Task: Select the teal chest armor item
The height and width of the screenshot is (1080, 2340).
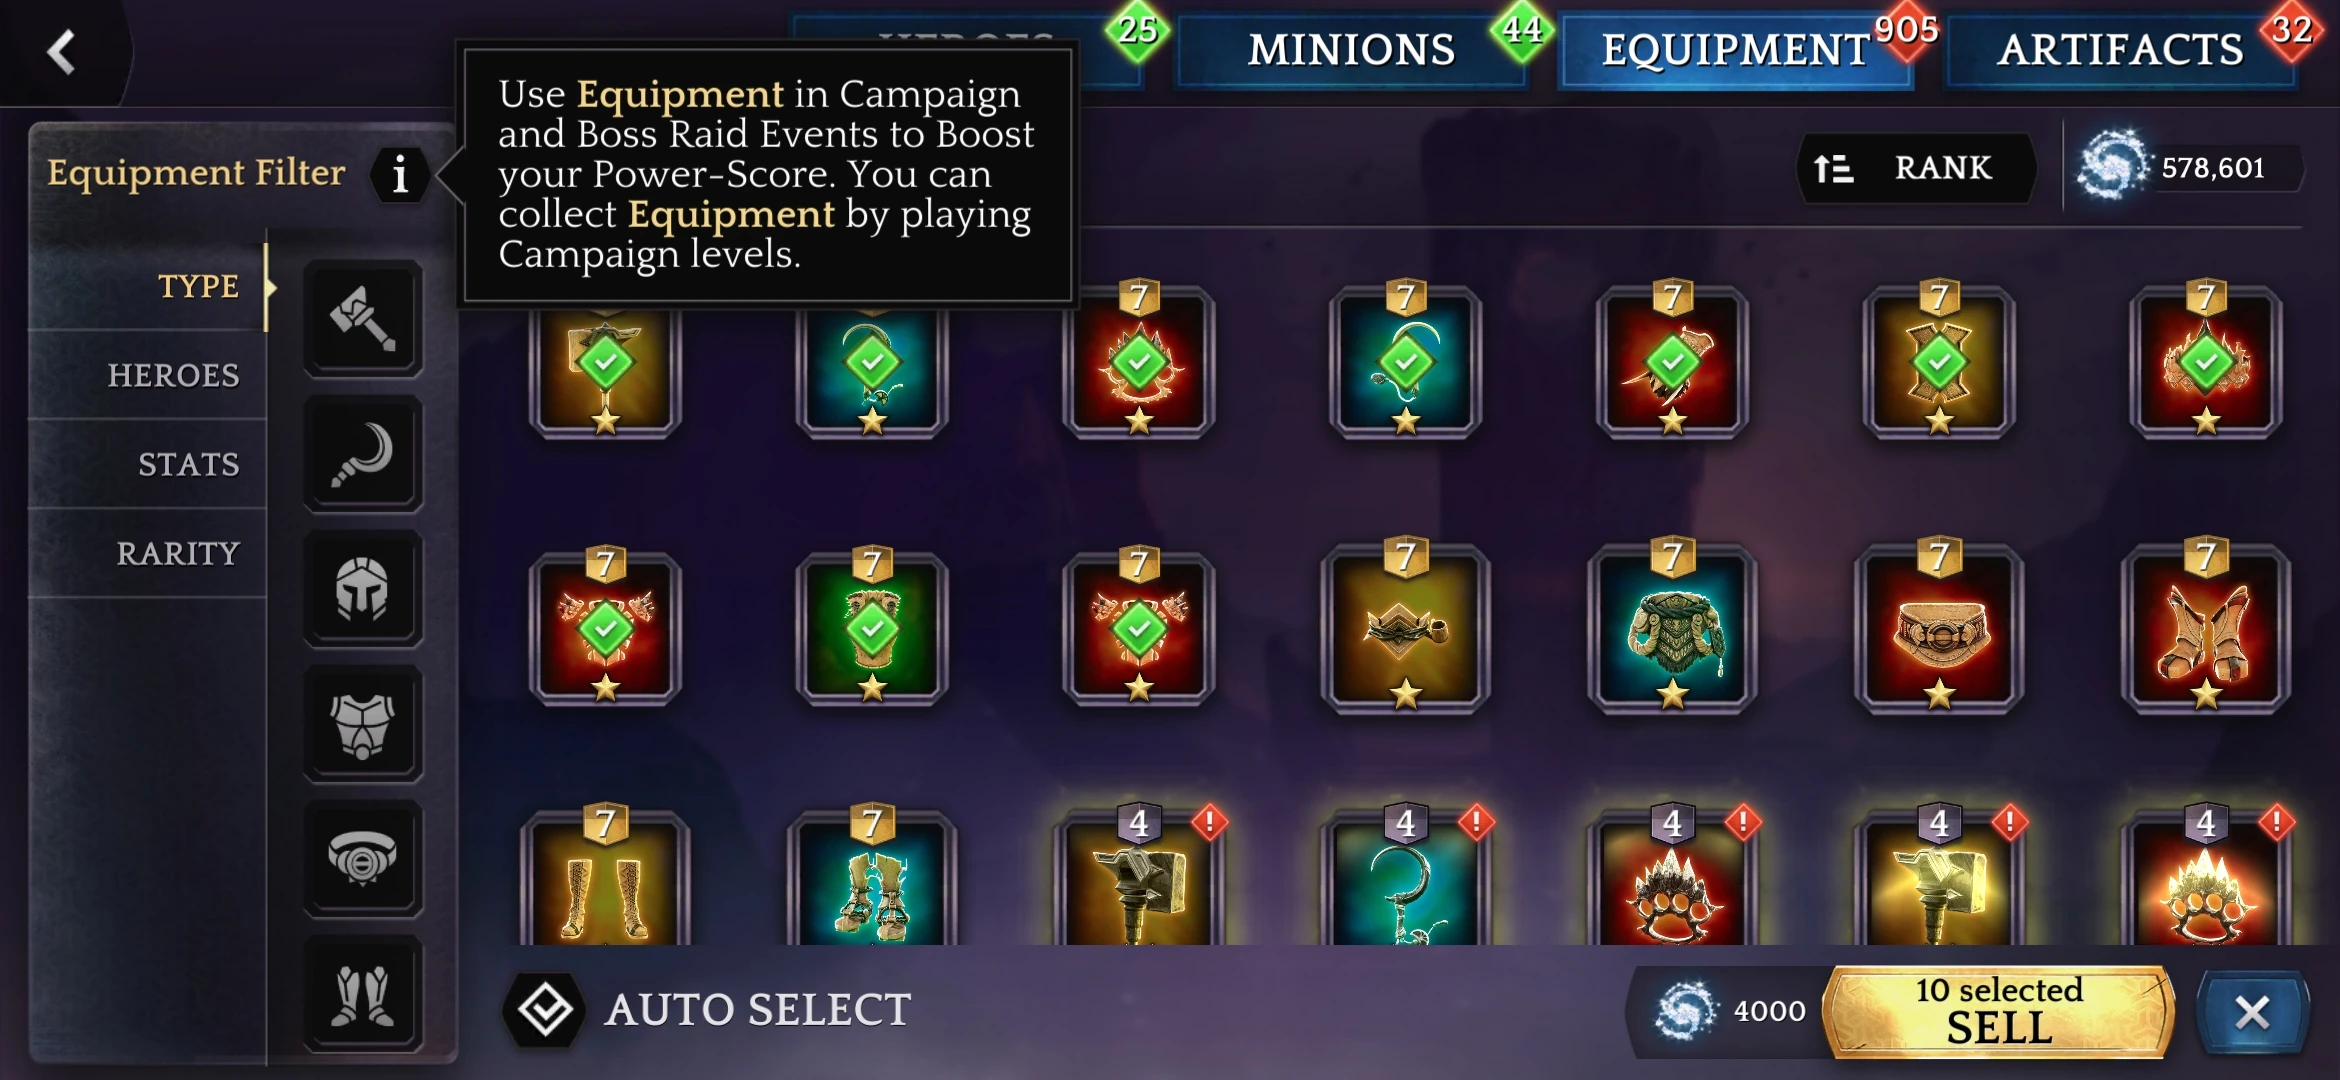Action: [x=1672, y=629]
